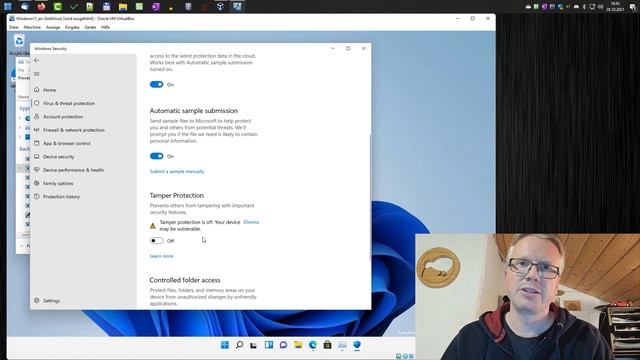Open the Datei menu in VirtualBox
Screen dimensions: 640x360
pos(14,27)
